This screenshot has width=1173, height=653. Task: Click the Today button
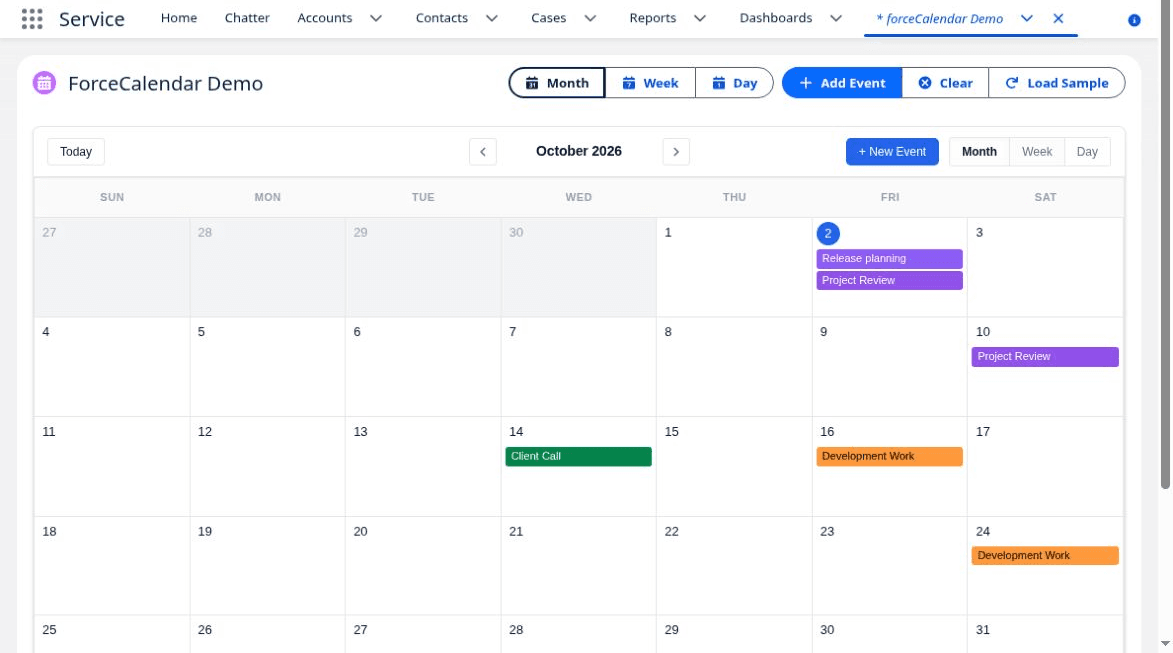(76, 152)
